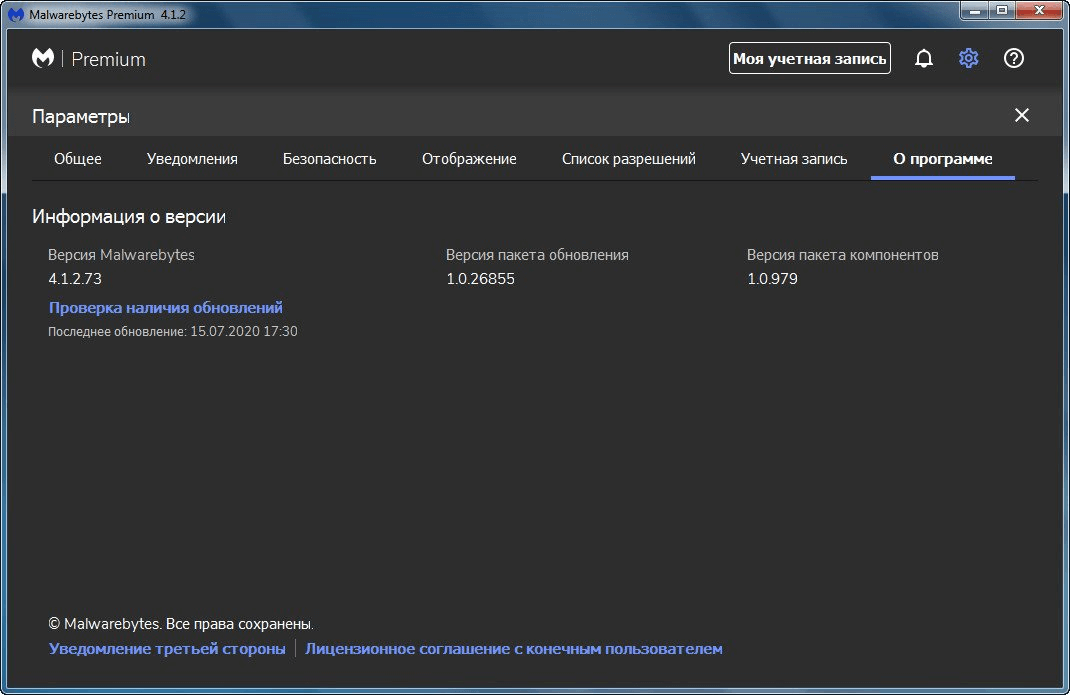
Task: Go to Список разрешений tab
Action: [x=628, y=159]
